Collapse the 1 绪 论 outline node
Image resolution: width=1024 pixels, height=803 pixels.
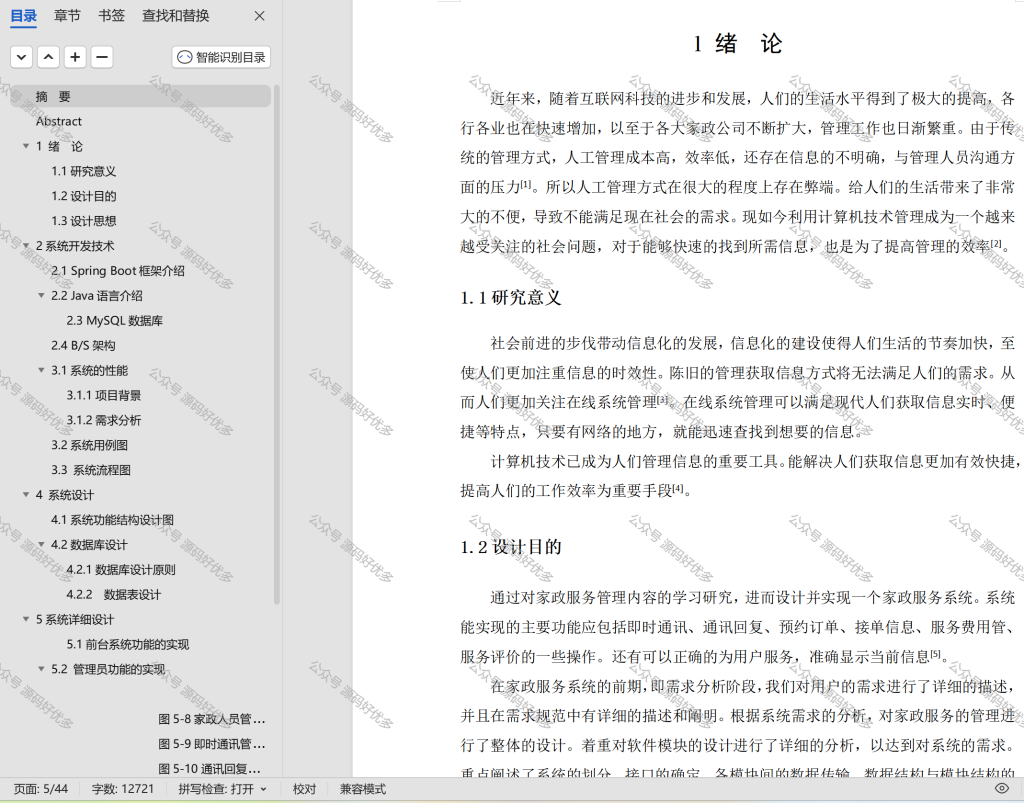[x=26, y=146]
